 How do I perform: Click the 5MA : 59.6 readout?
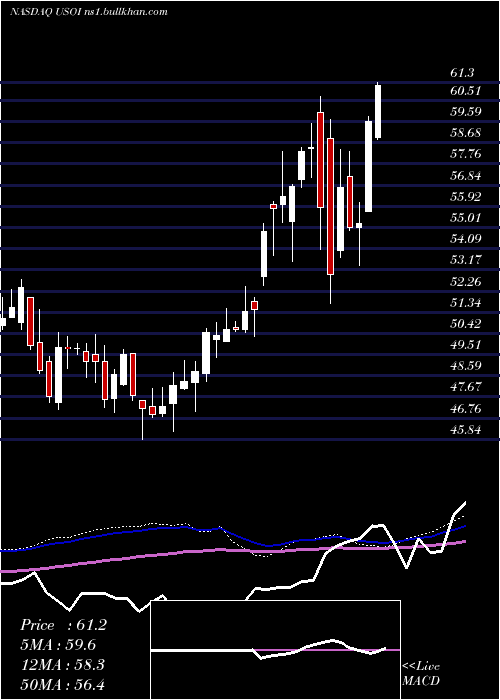58,645
